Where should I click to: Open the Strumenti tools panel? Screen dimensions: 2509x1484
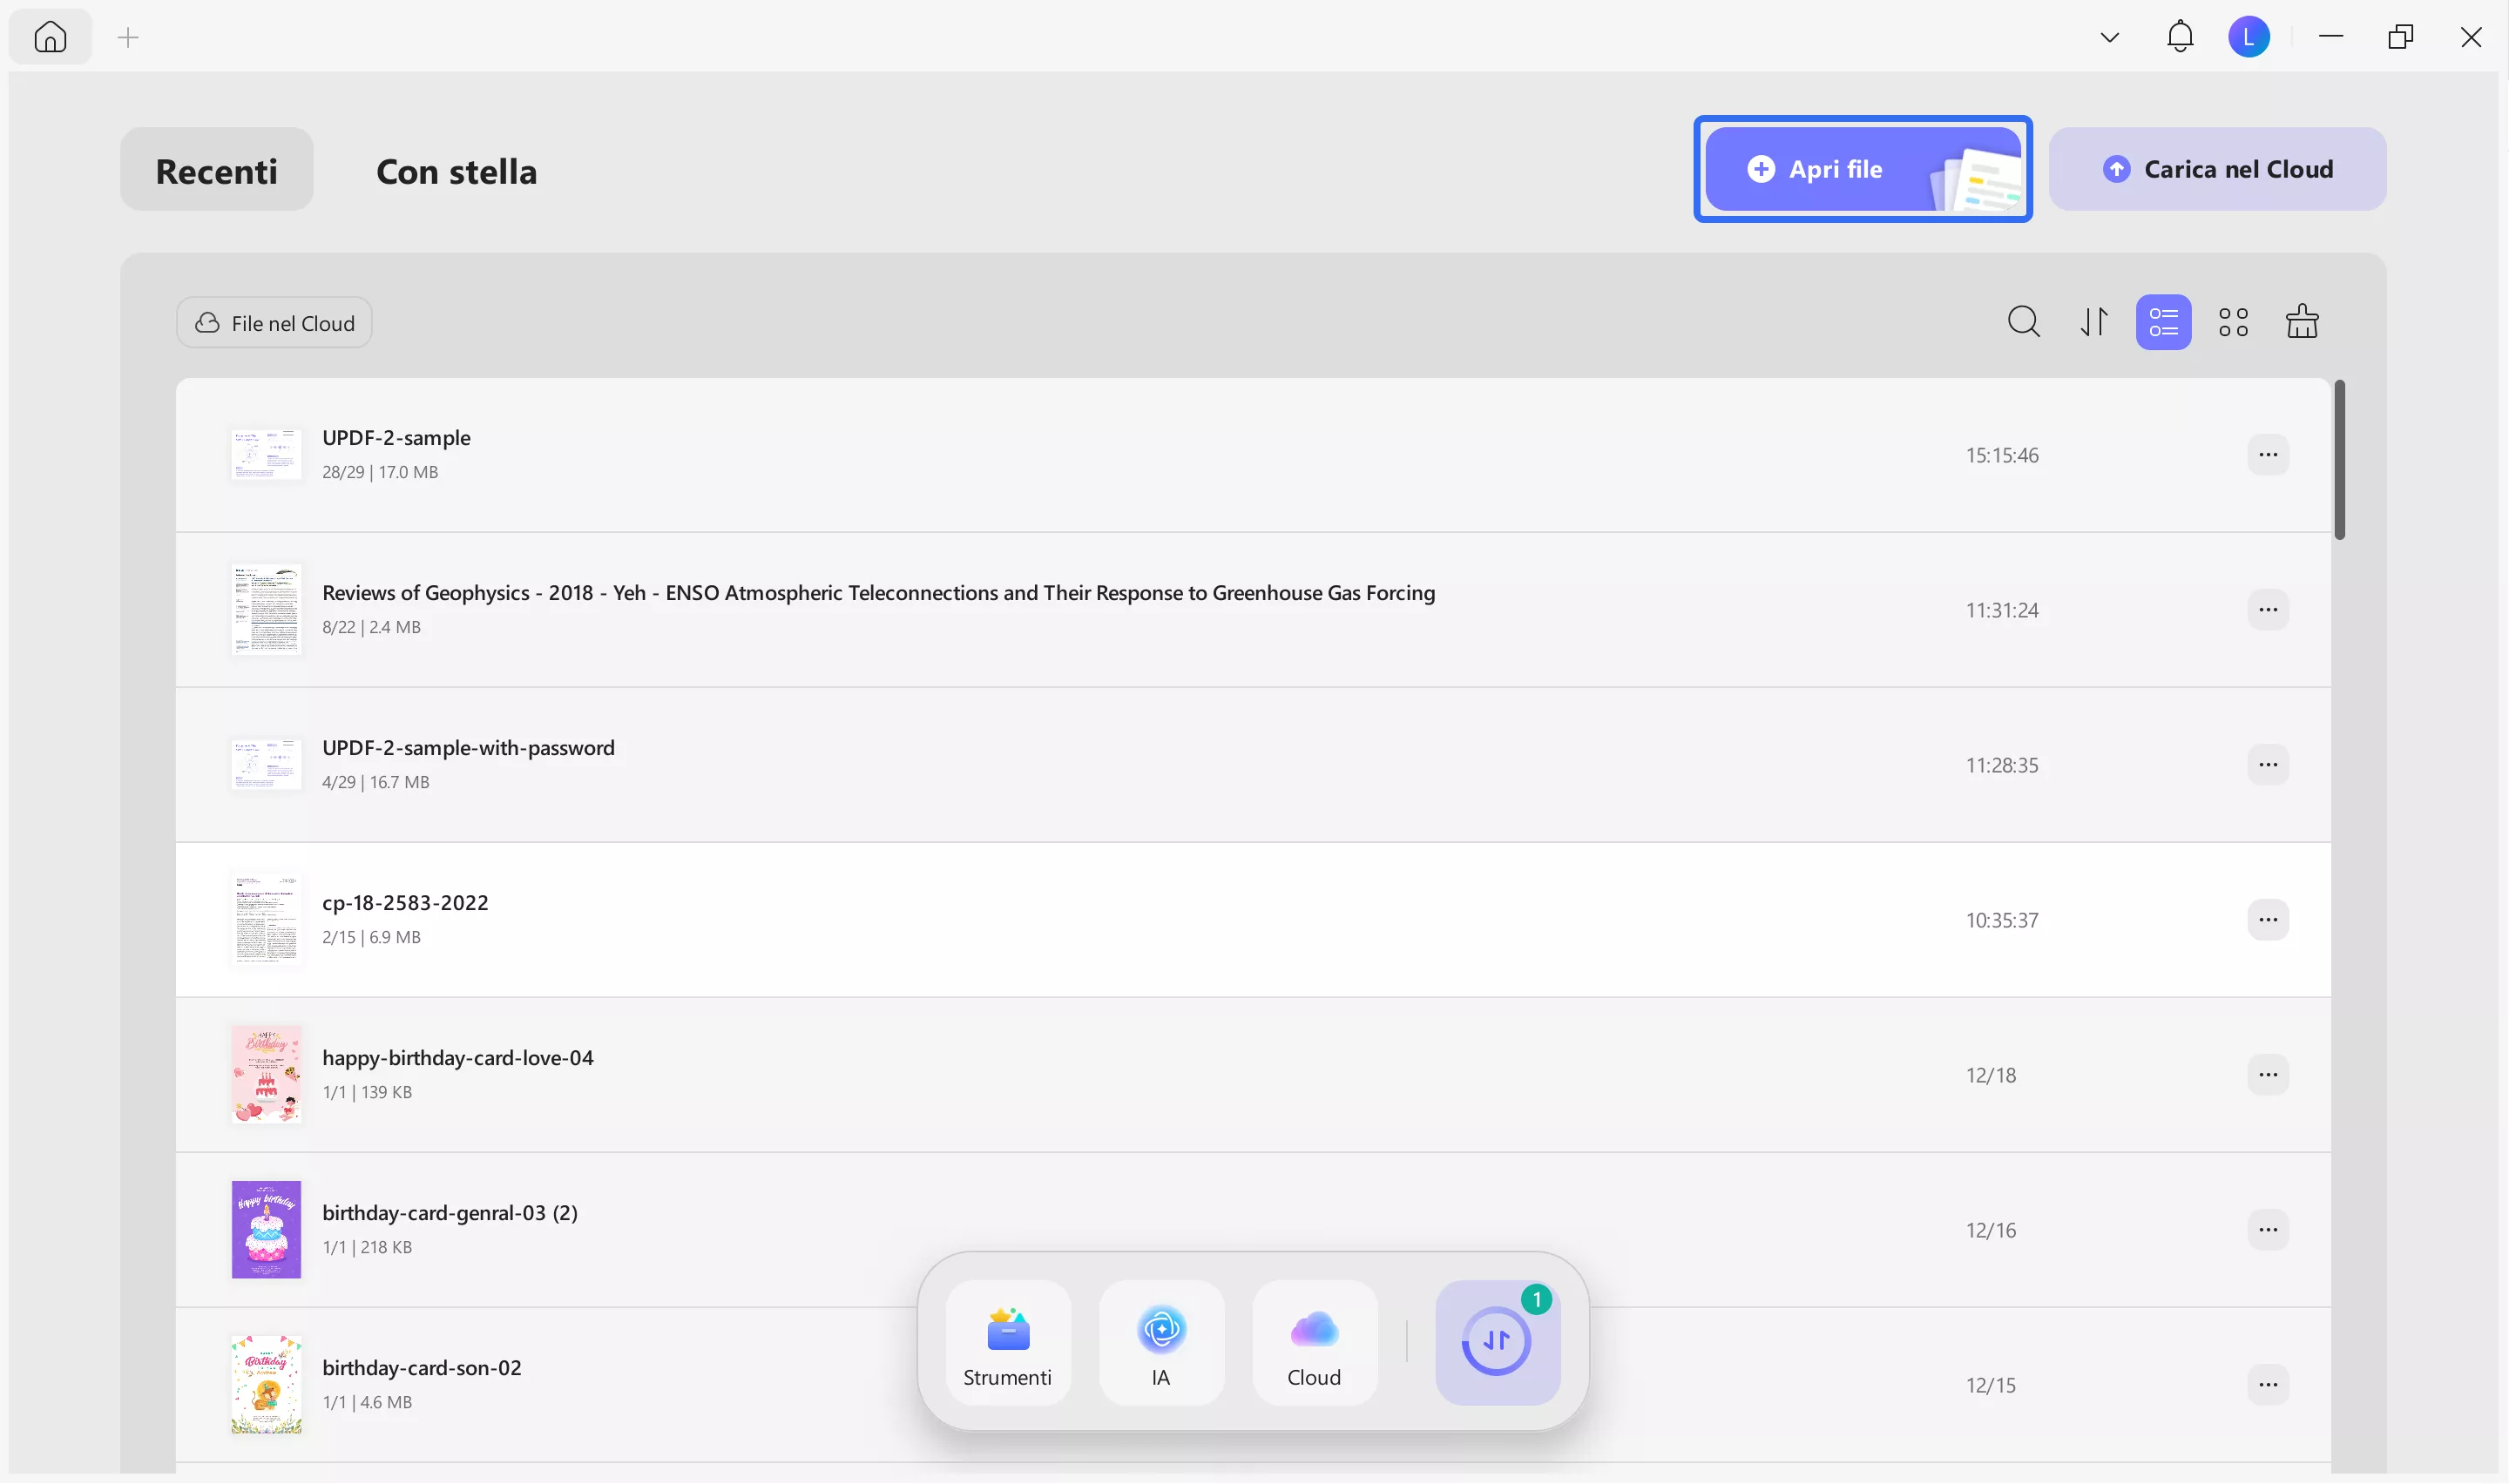coord(1007,1343)
